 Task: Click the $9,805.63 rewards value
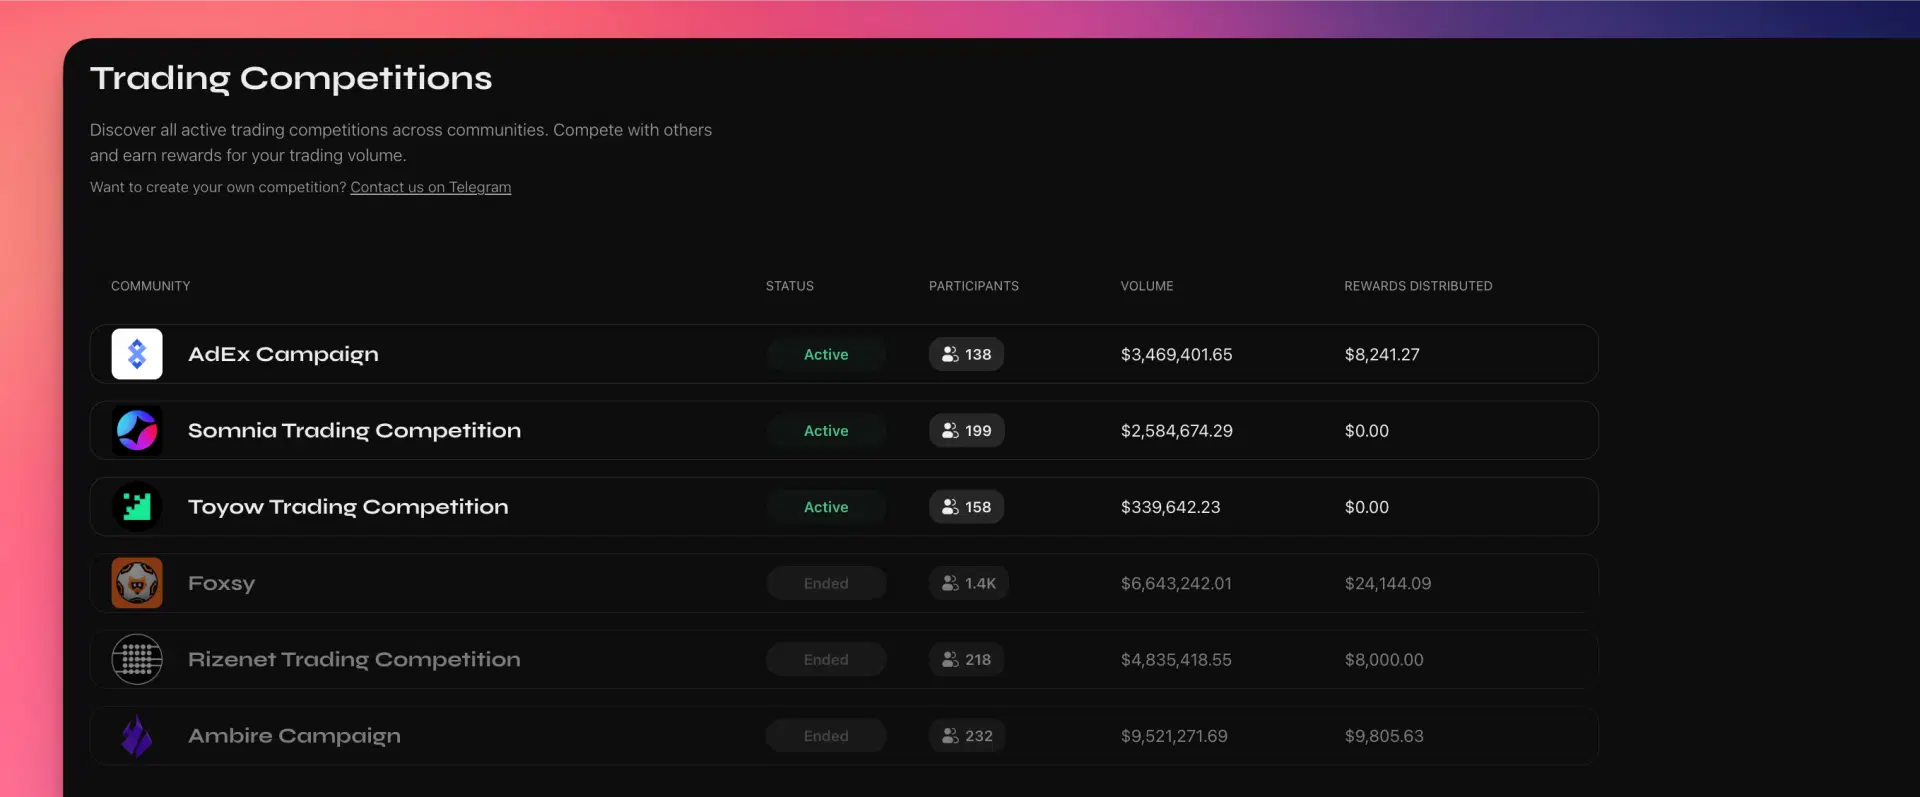coord(1384,736)
